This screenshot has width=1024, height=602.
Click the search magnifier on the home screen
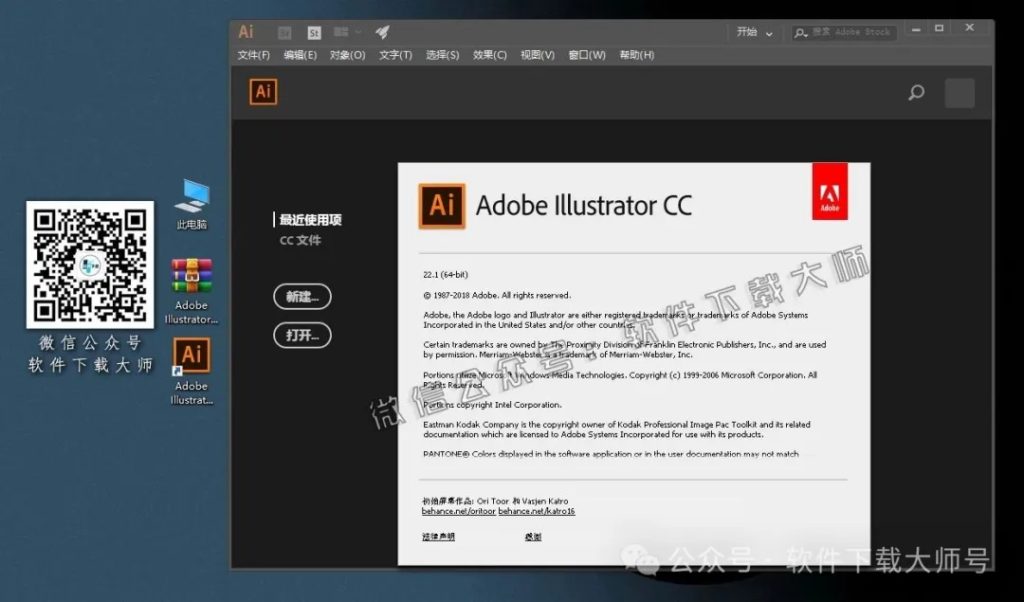(916, 92)
